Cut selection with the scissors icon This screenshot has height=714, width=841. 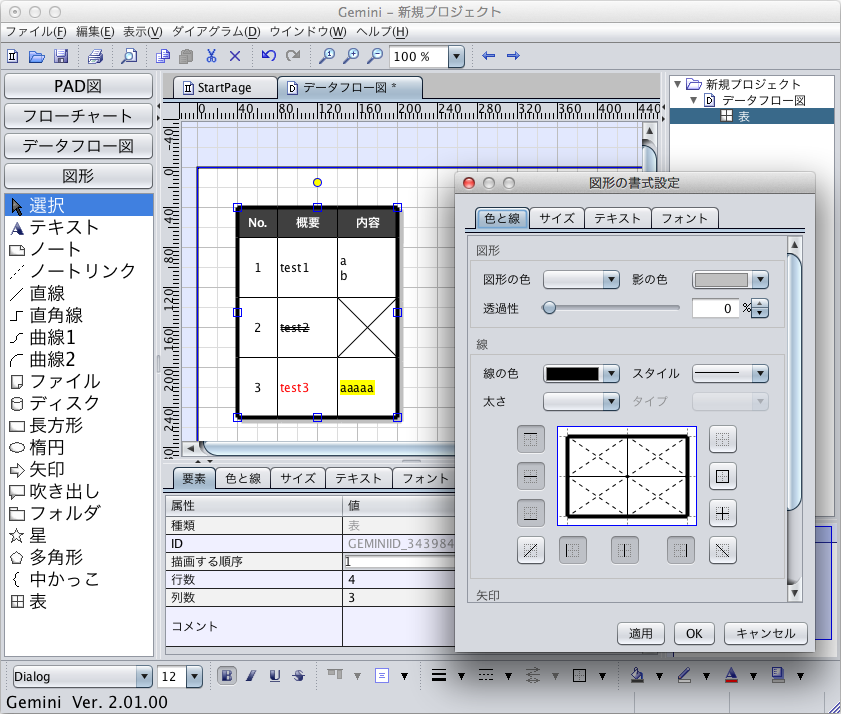point(211,56)
